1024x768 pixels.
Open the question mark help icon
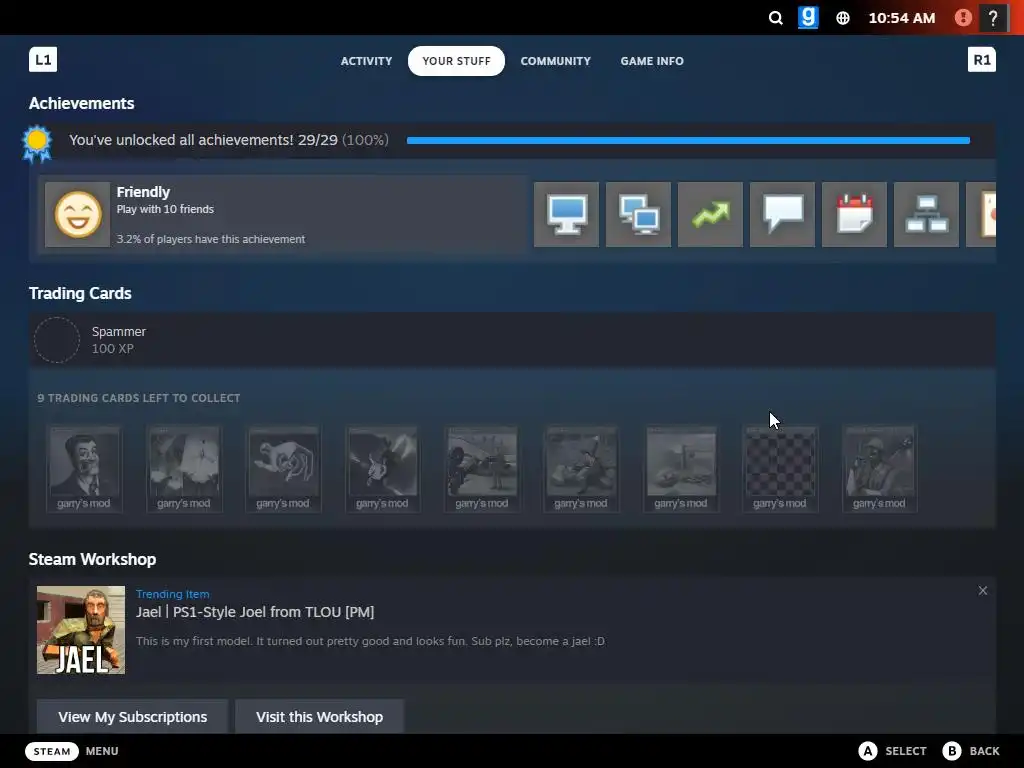click(993, 18)
